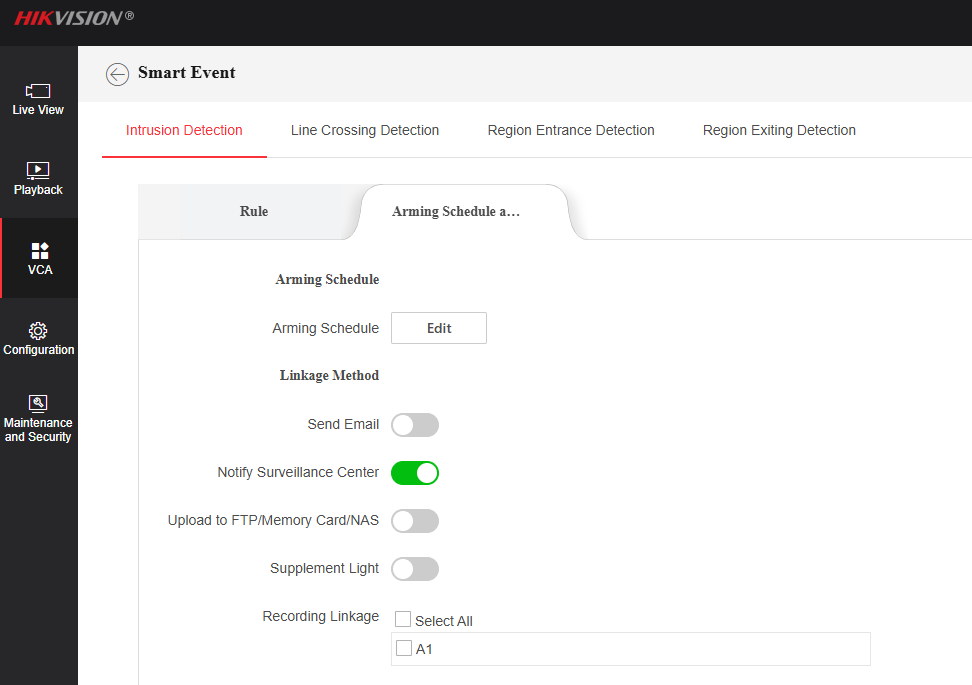
Task: Turn off Notify Surveillance Center
Action: pyautogui.click(x=414, y=473)
